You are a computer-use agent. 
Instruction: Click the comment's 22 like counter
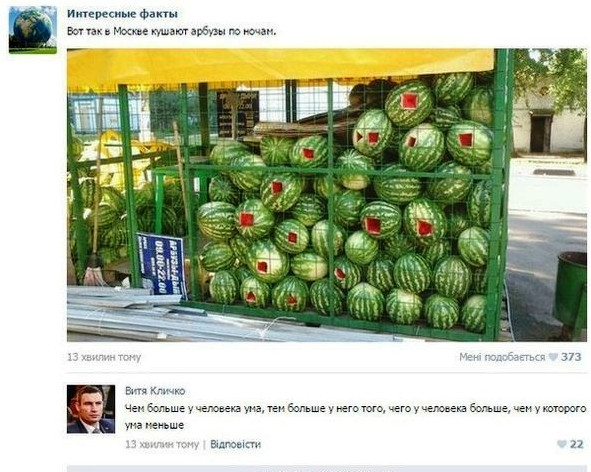(x=577, y=444)
